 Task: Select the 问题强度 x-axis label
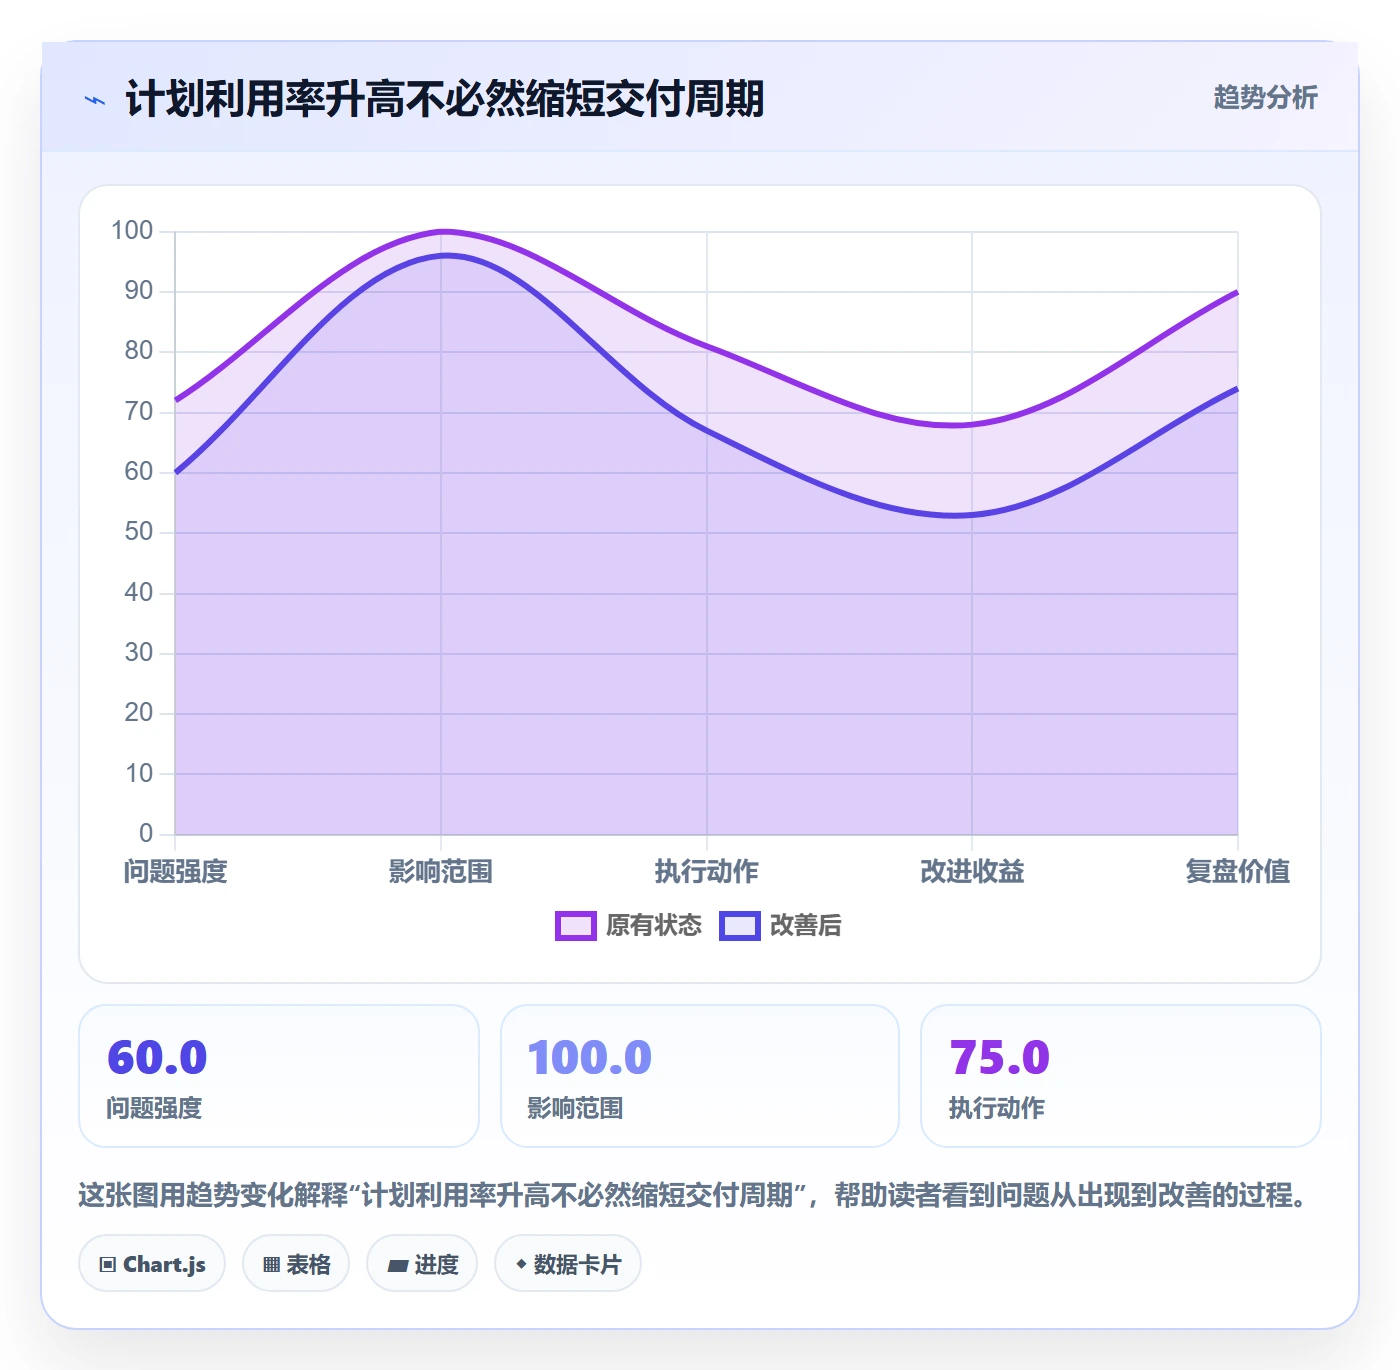[176, 872]
